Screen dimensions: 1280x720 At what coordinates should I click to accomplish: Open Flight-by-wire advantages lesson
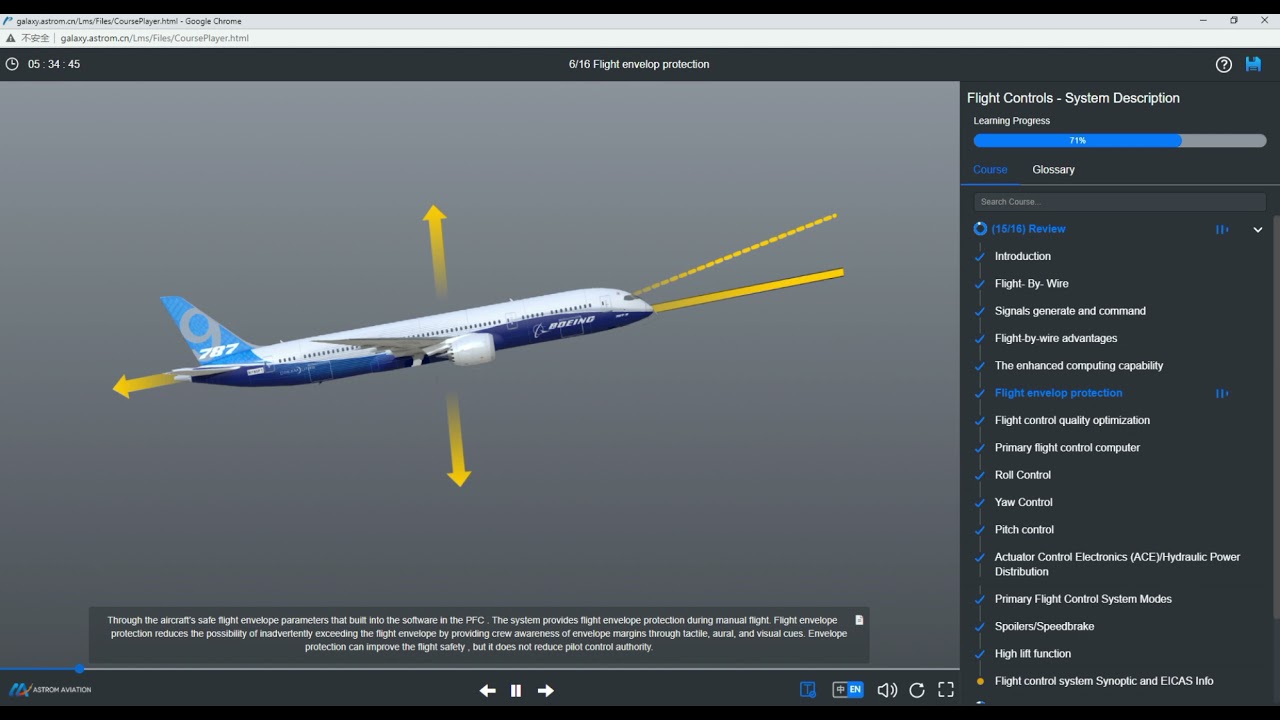[1056, 338]
